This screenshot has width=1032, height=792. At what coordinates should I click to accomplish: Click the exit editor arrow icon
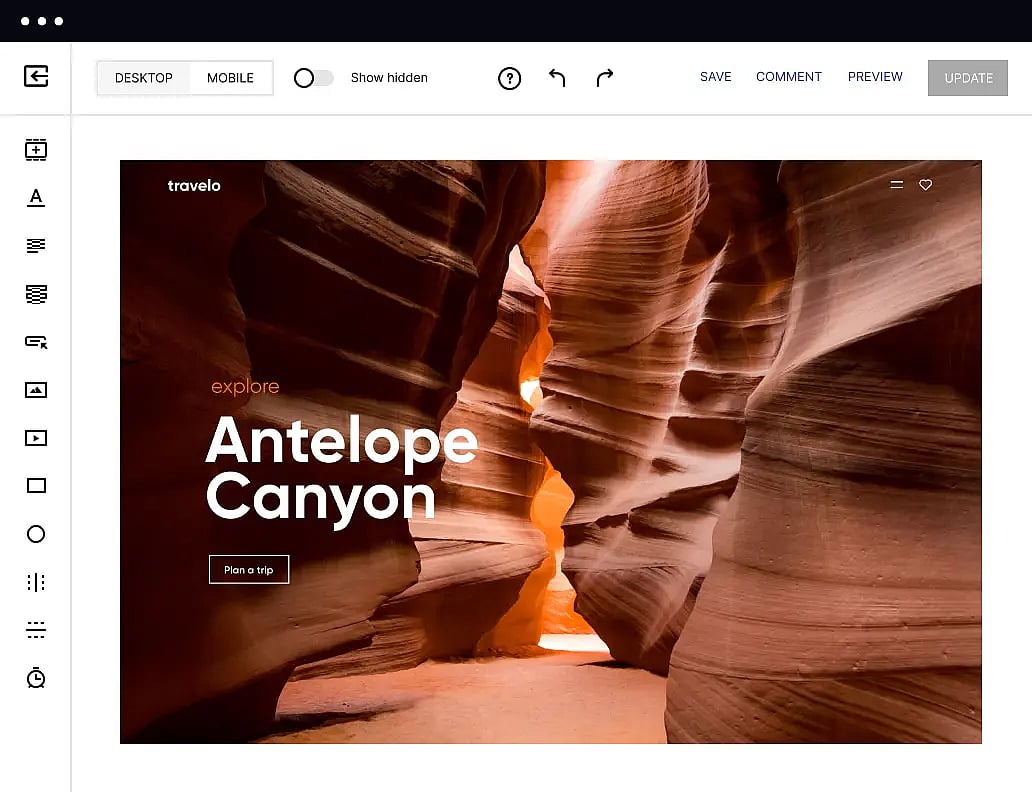point(36,76)
